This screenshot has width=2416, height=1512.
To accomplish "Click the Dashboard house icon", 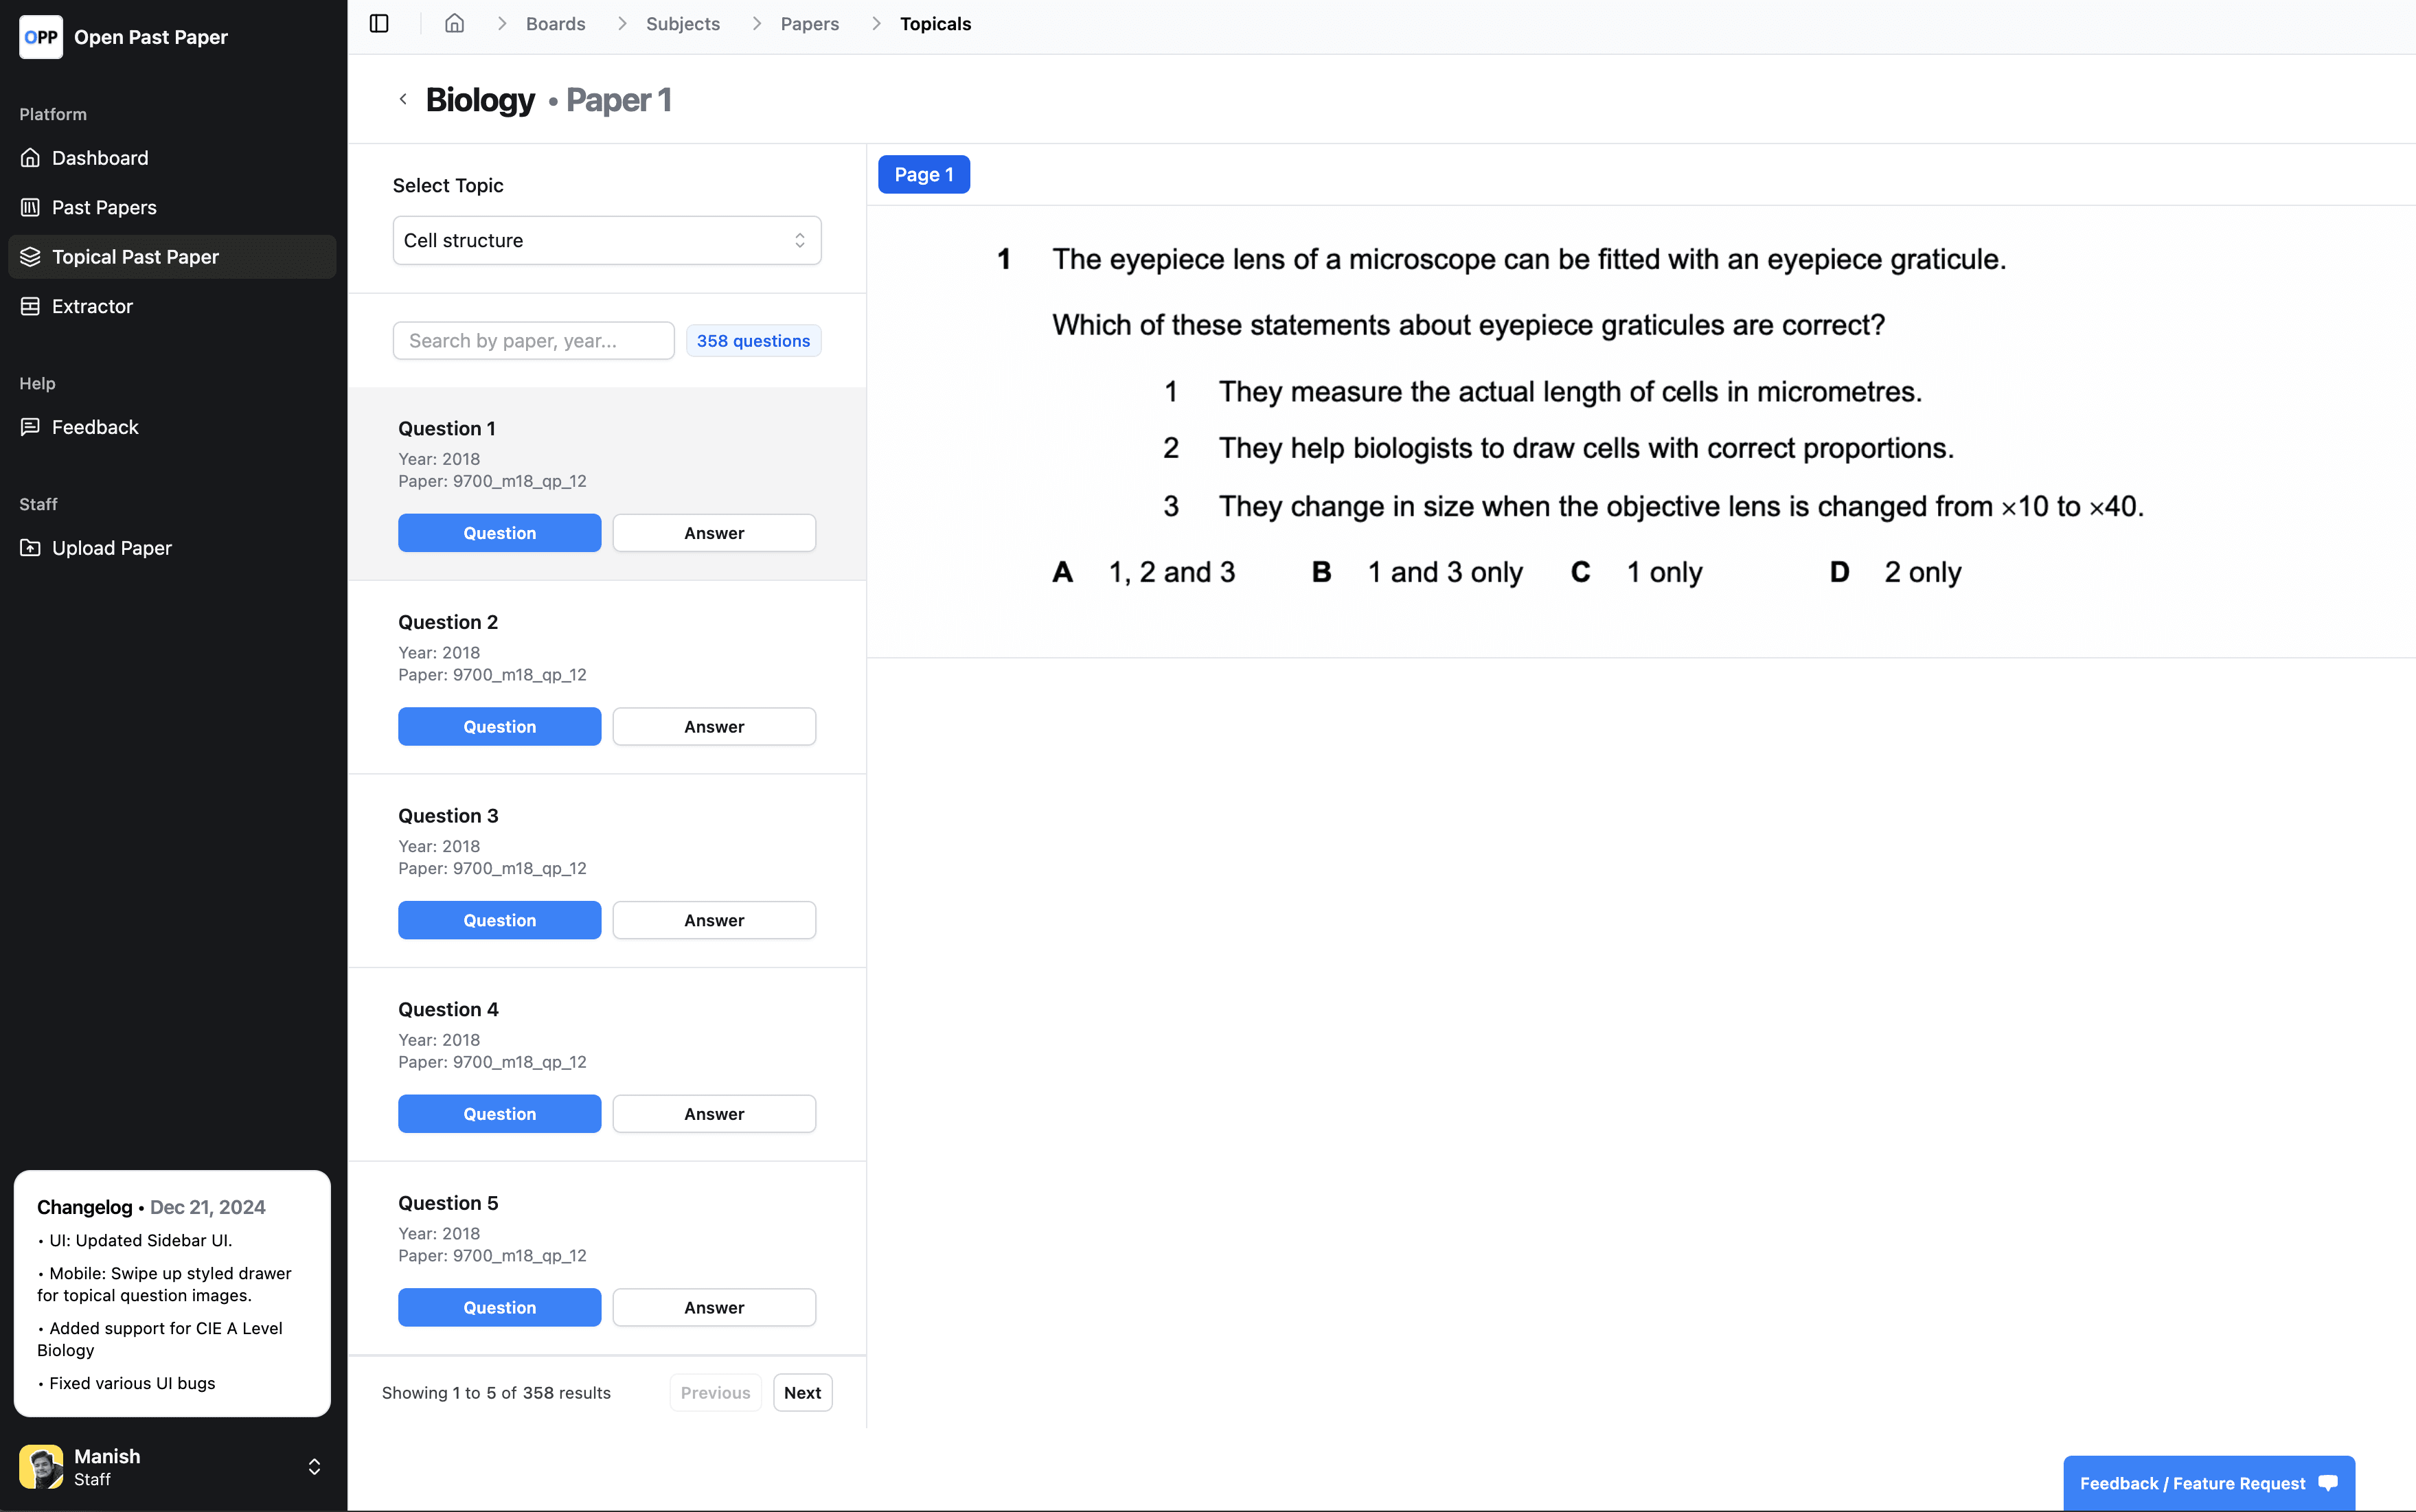I will pos(31,158).
